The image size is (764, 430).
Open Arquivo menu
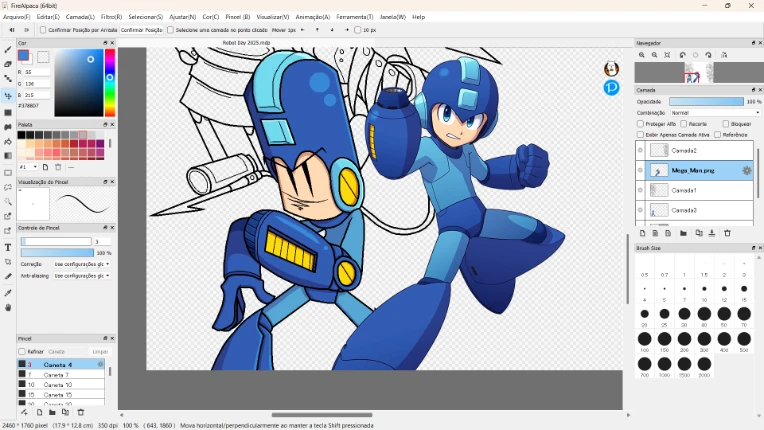pyautogui.click(x=17, y=17)
